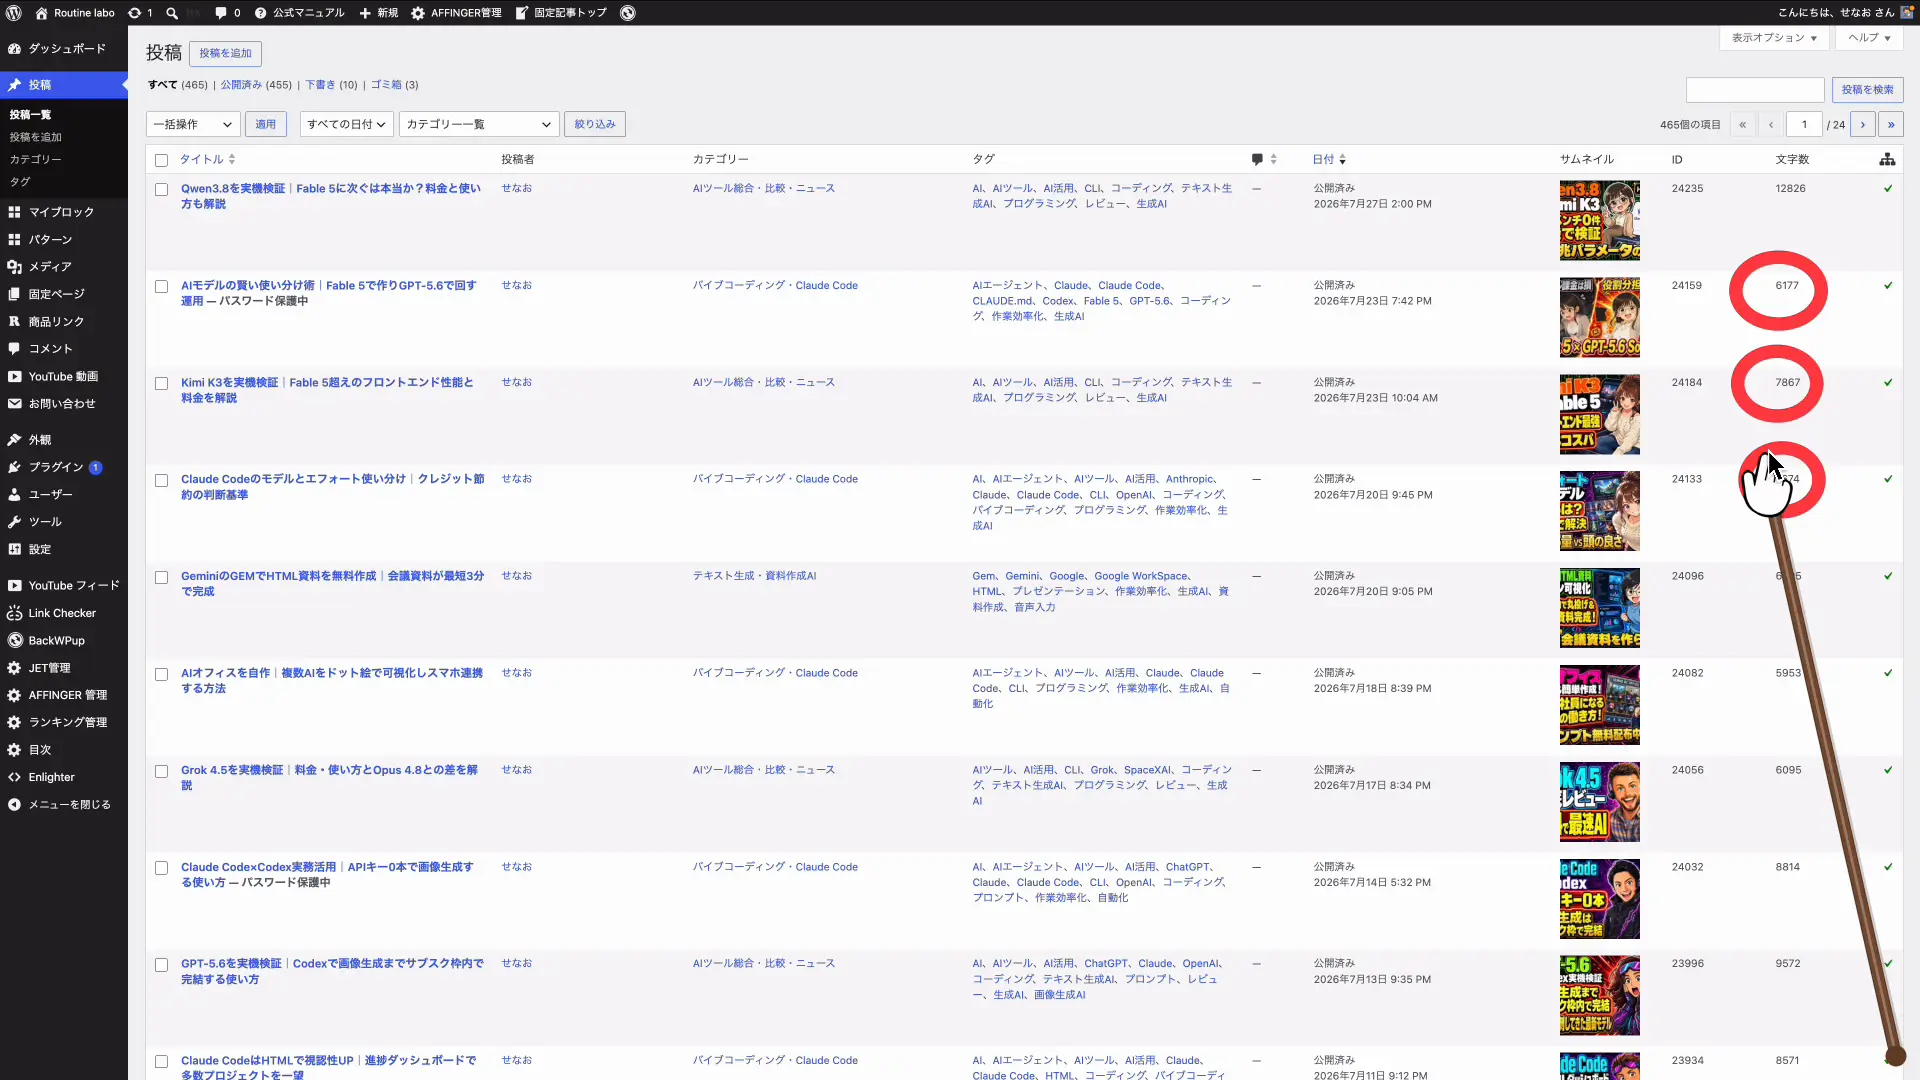Check the Kimi K3を実機検証 post row
The width and height of the screenshot is (1920, 1080).
coord(161,383)
